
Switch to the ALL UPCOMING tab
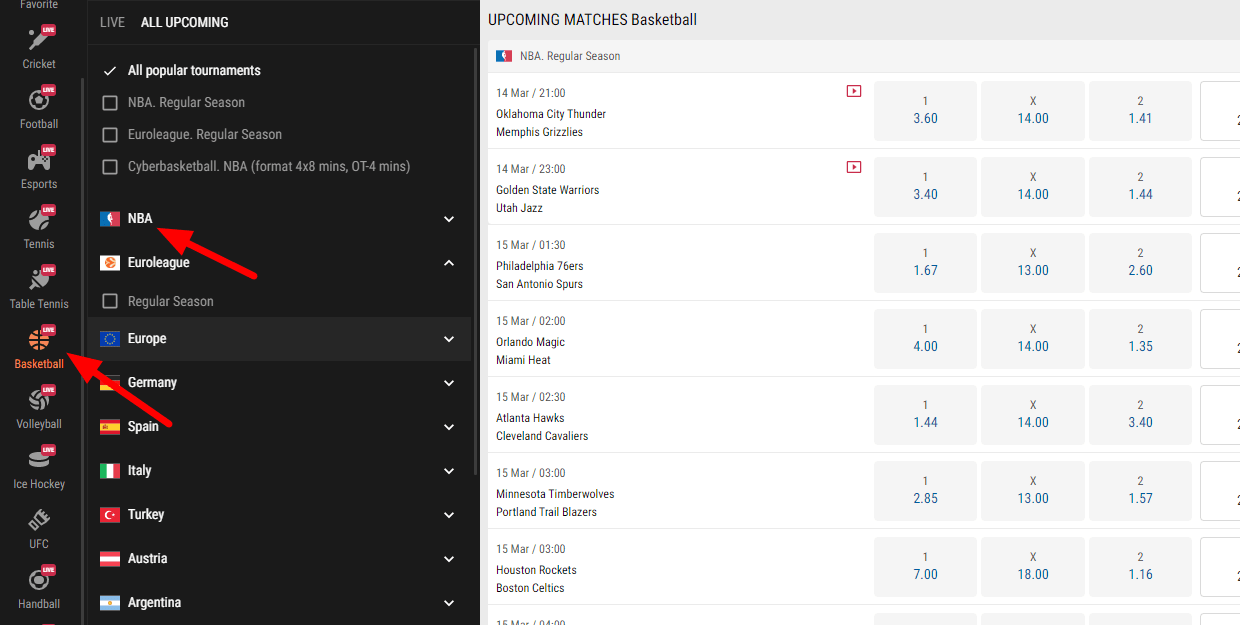(x=184, y=22)
